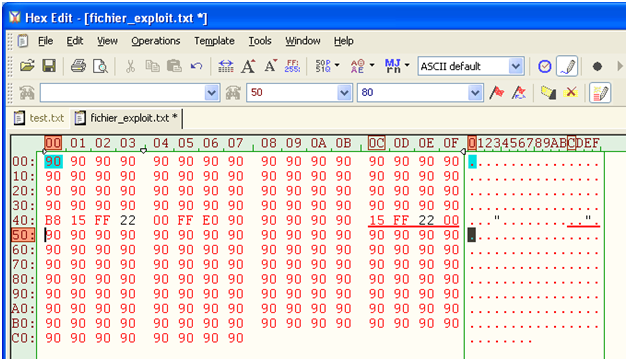Click the document icon in the menu bar
The width and height of the screenshot is (628, 361).
(x=23, y=41)
